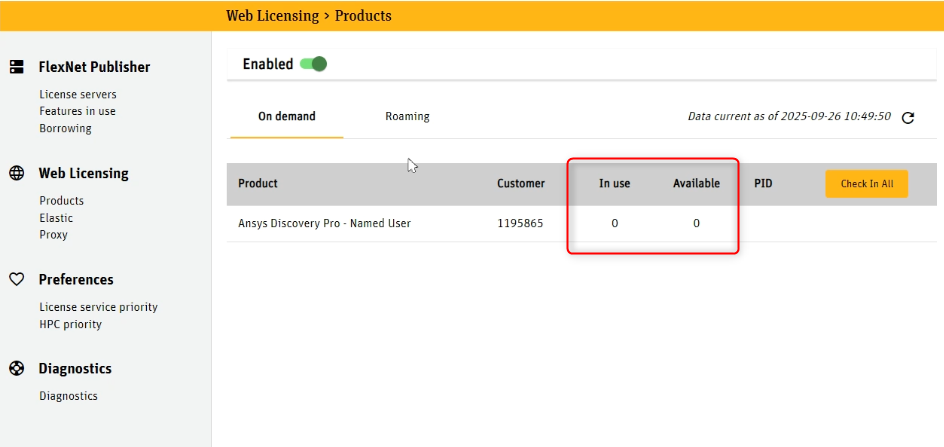Open License servers page

[78, 94]
